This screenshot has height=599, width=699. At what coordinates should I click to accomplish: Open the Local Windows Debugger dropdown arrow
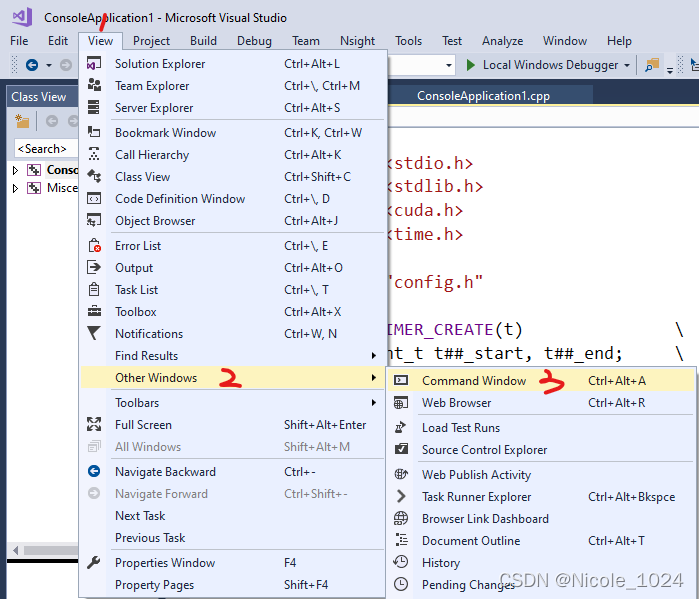coord(627,65)
